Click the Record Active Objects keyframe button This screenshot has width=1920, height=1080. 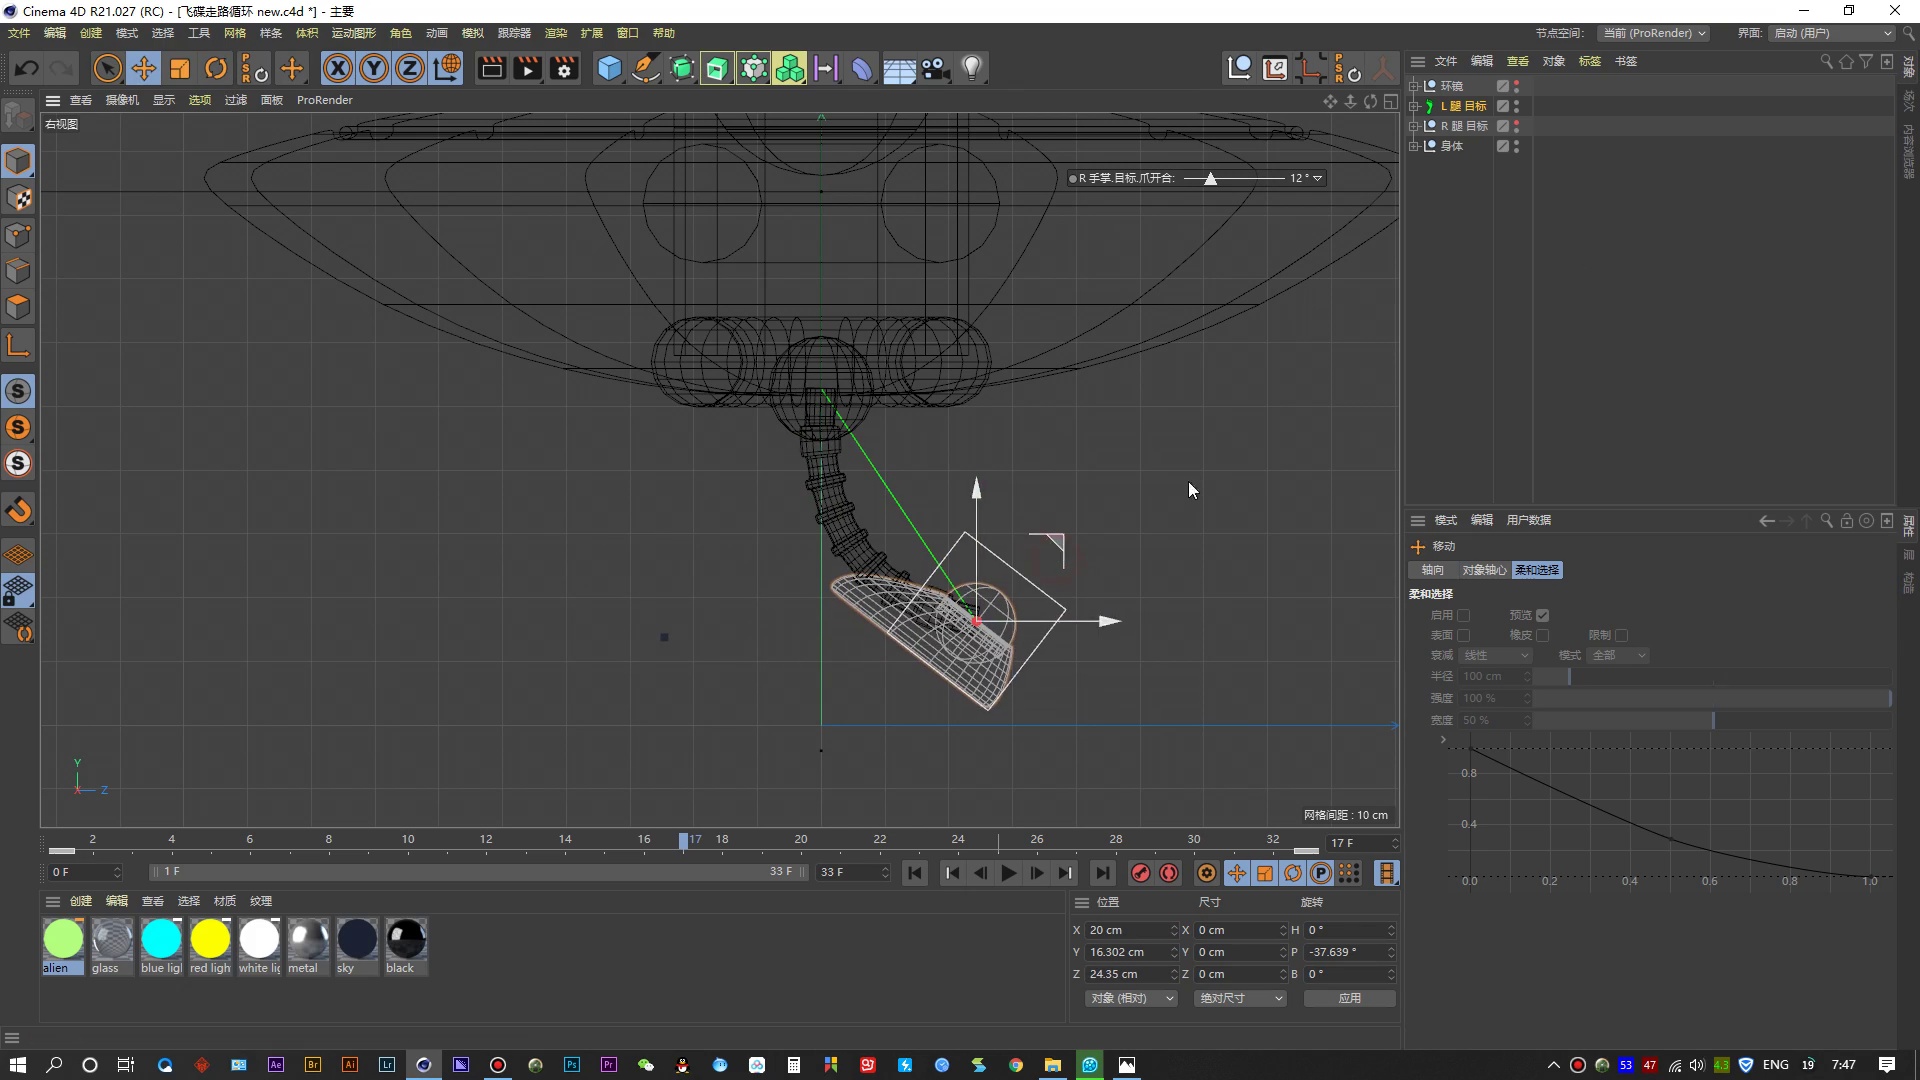pyautogui.click(x=1140, y=873)
